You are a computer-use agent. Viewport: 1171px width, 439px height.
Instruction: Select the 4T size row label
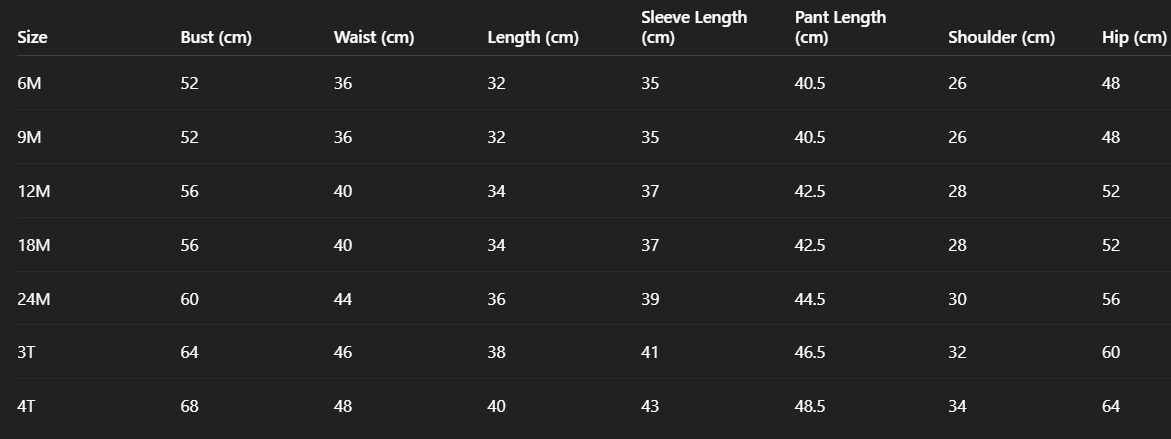click(x=27, y=407)
